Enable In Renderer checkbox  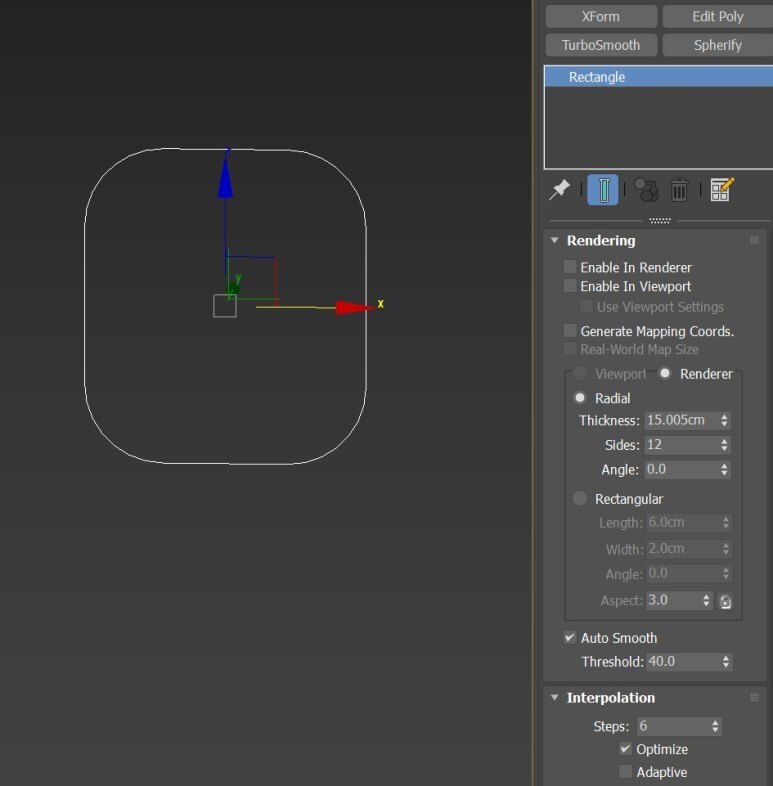(x=570, y=267)
